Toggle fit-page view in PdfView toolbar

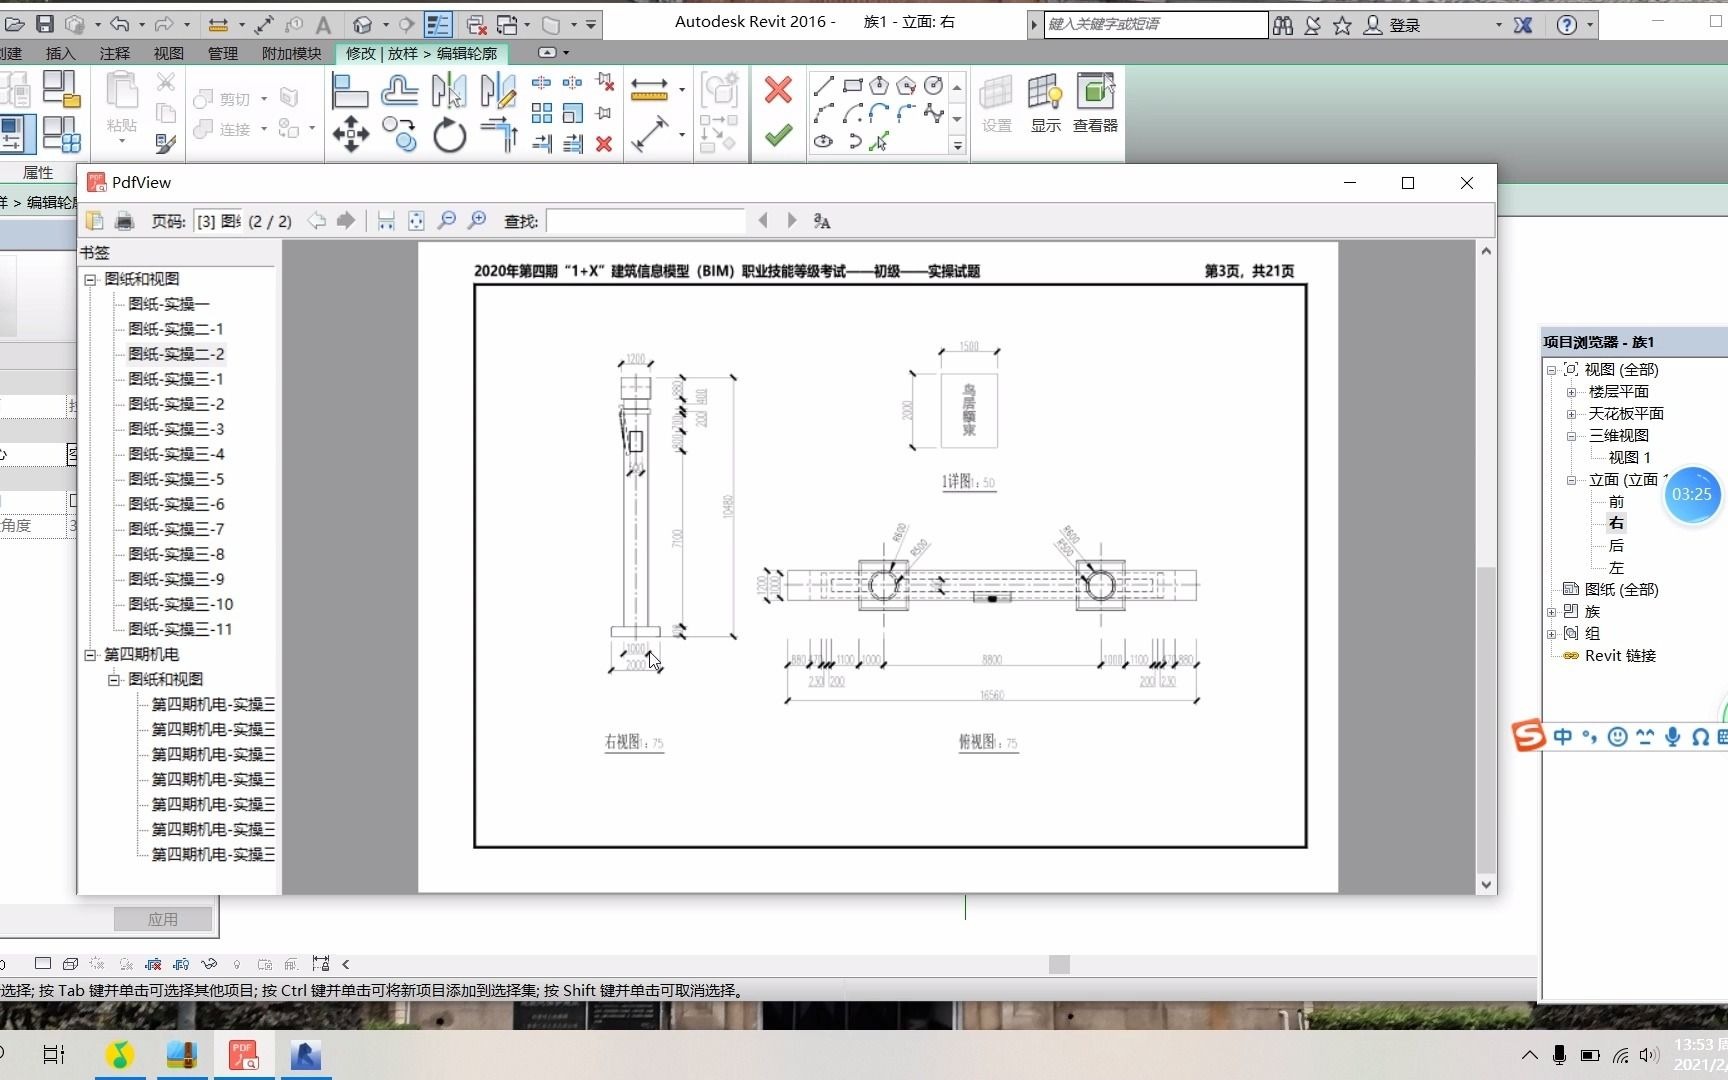click(x=416, y=221)
